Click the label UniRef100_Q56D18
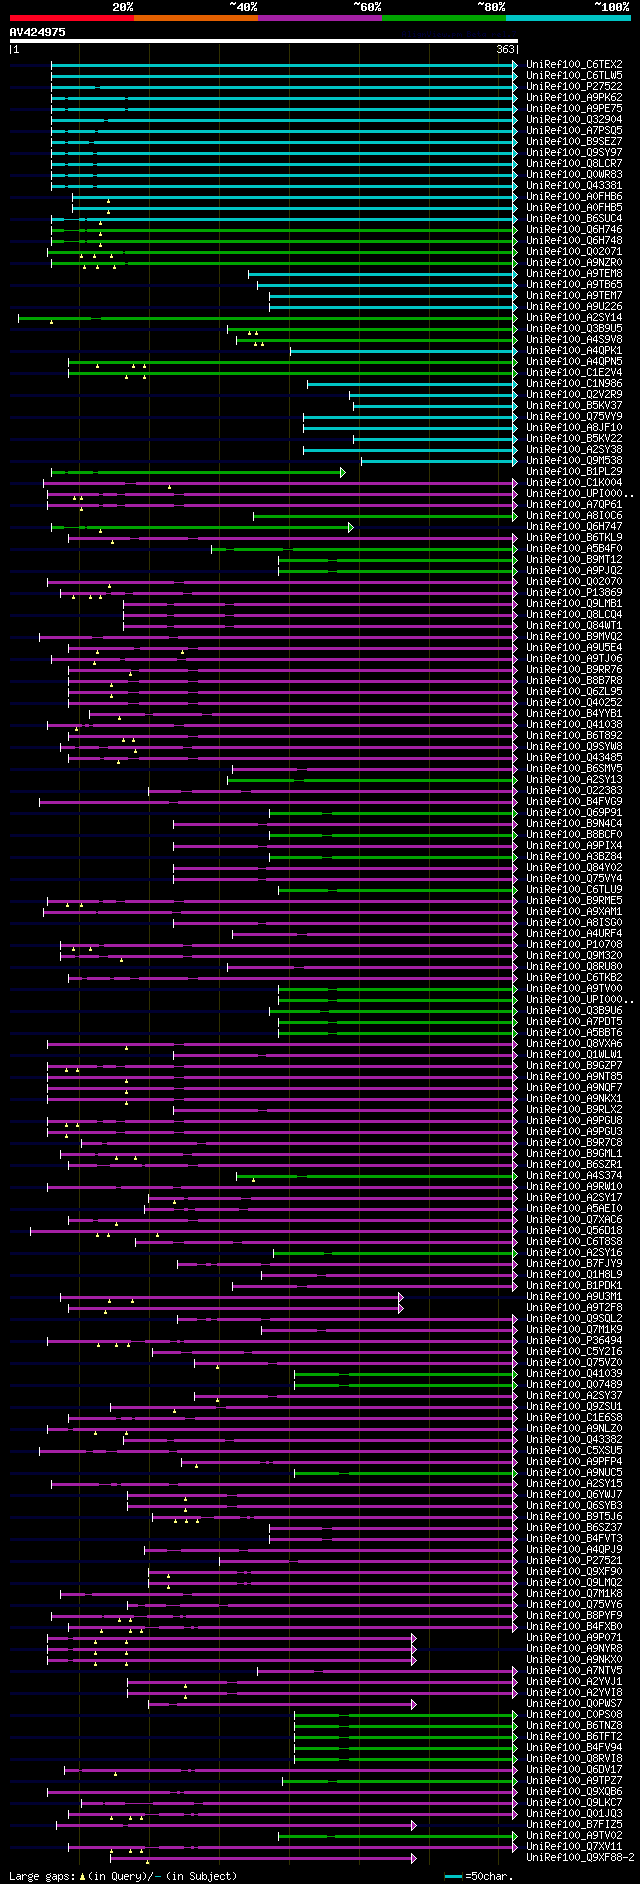The width and height of the screenshot is (640, 1884). pos(574,1230)
